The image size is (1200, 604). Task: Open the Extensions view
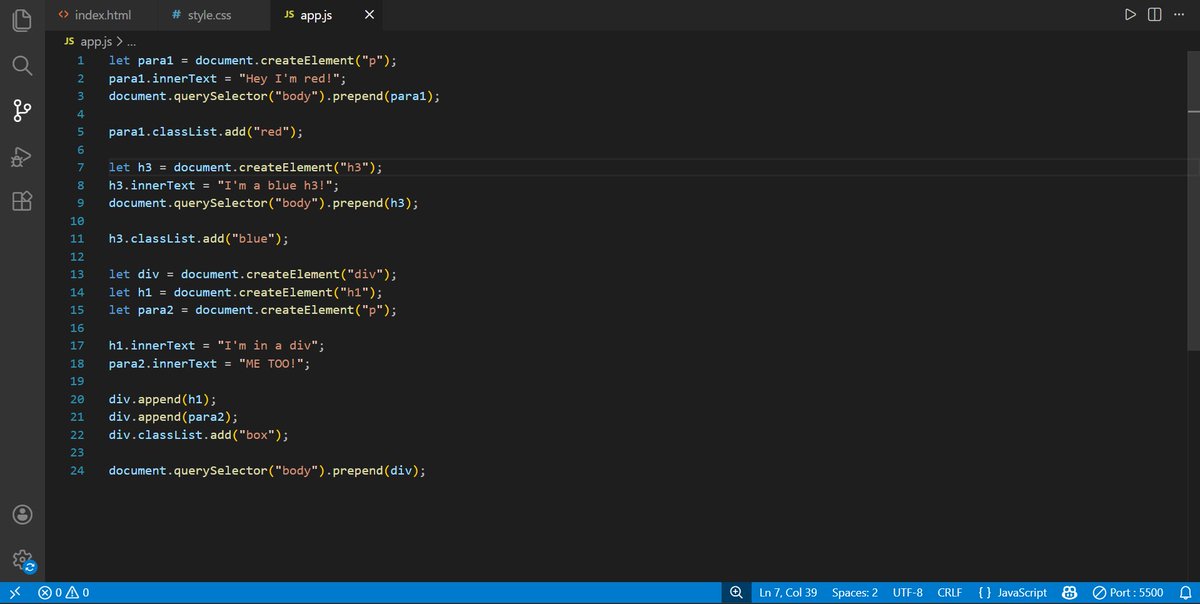point(23,201)
